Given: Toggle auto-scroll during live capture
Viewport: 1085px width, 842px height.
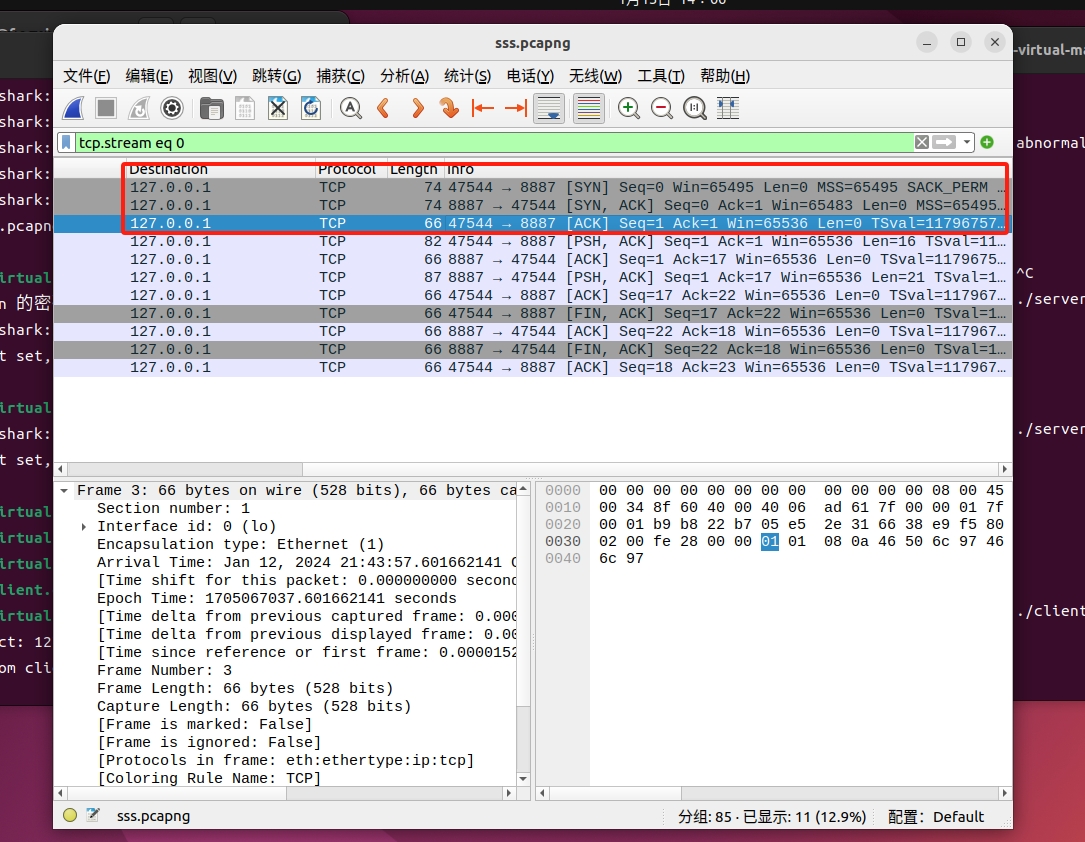Looking at the screenshot, I should tap(549, 108).
